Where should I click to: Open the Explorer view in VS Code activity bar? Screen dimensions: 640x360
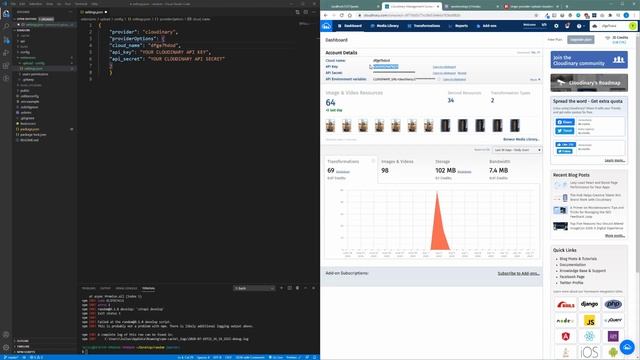[x=6, y=13]
